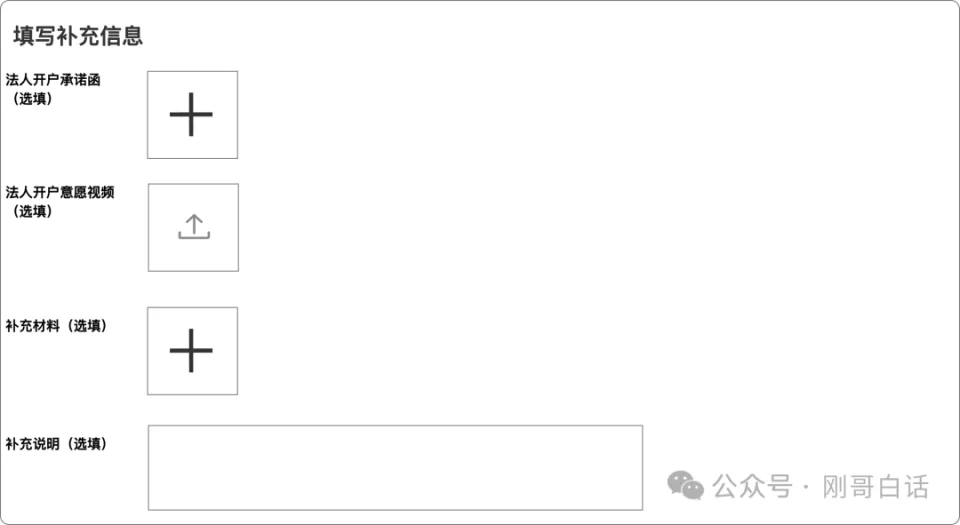Click （选填） under 法人开户承诺函
This screenshot has height=525, width=960.
point(33,99)
